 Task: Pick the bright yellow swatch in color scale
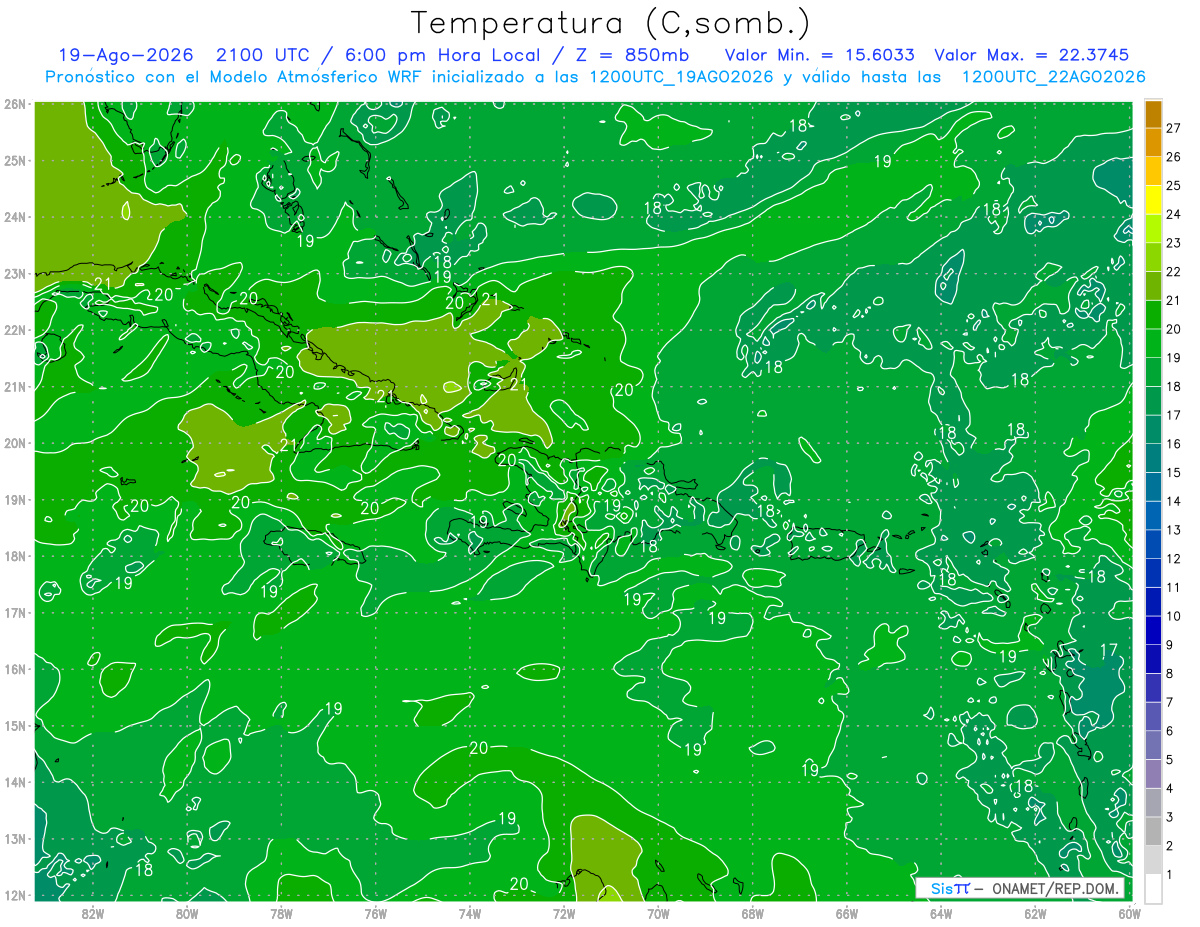(1153, 200)
